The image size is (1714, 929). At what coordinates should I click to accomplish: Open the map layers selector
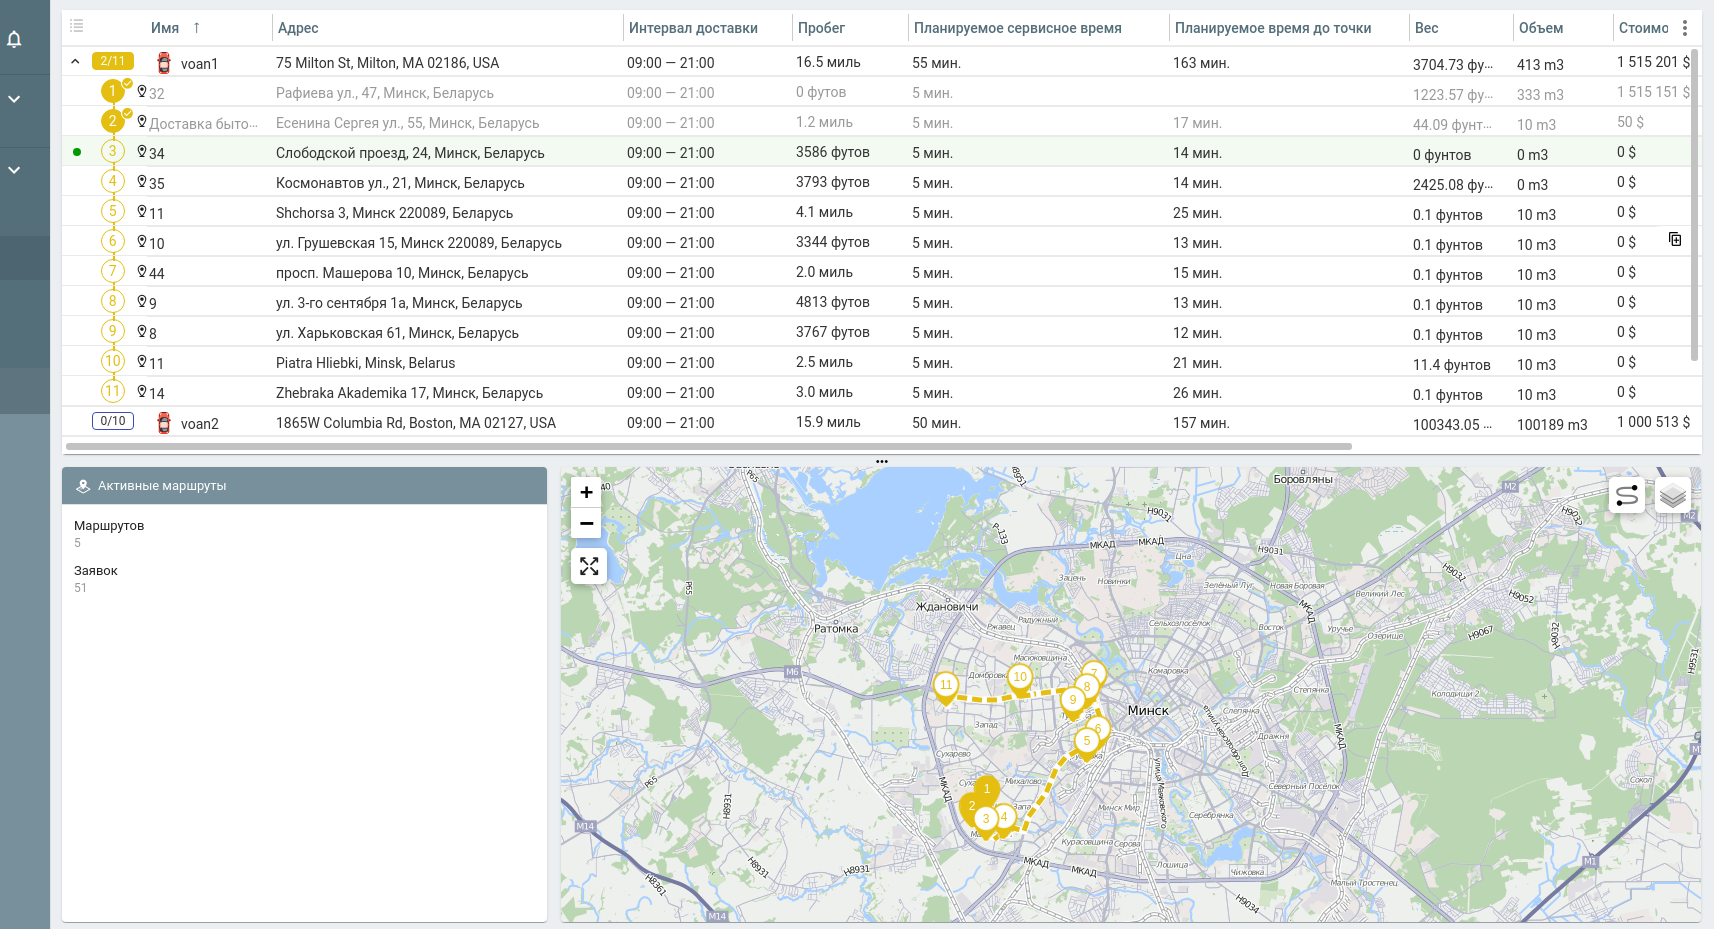click(1673, 495)
